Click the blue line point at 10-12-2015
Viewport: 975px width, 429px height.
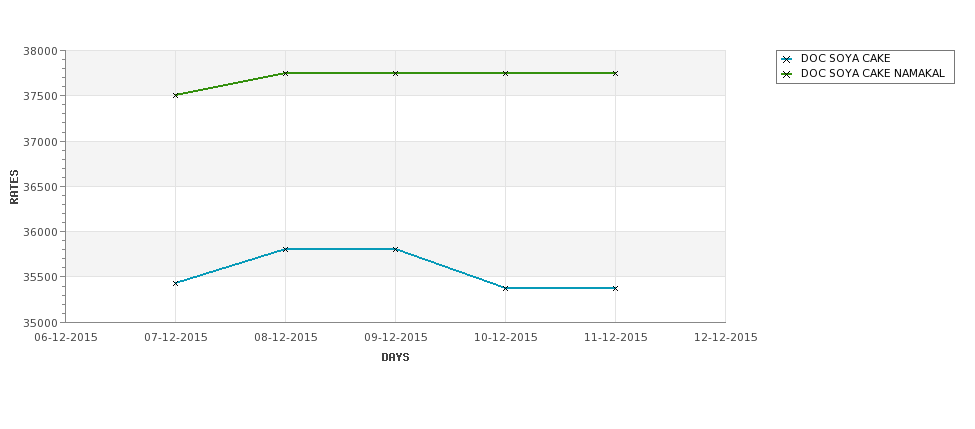(x=506, y=288)
